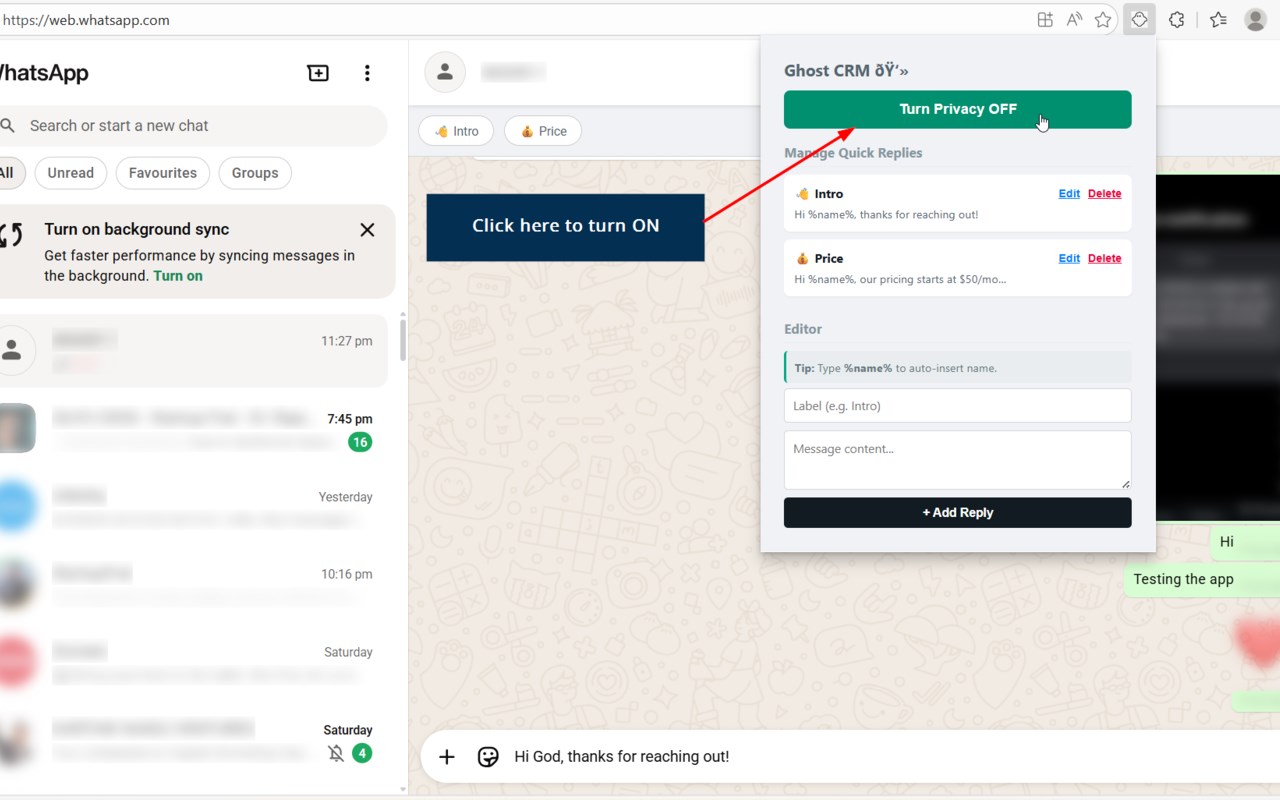Focus the Label input field
This screenshot has height=800, width=1280.
pos(958,406)
